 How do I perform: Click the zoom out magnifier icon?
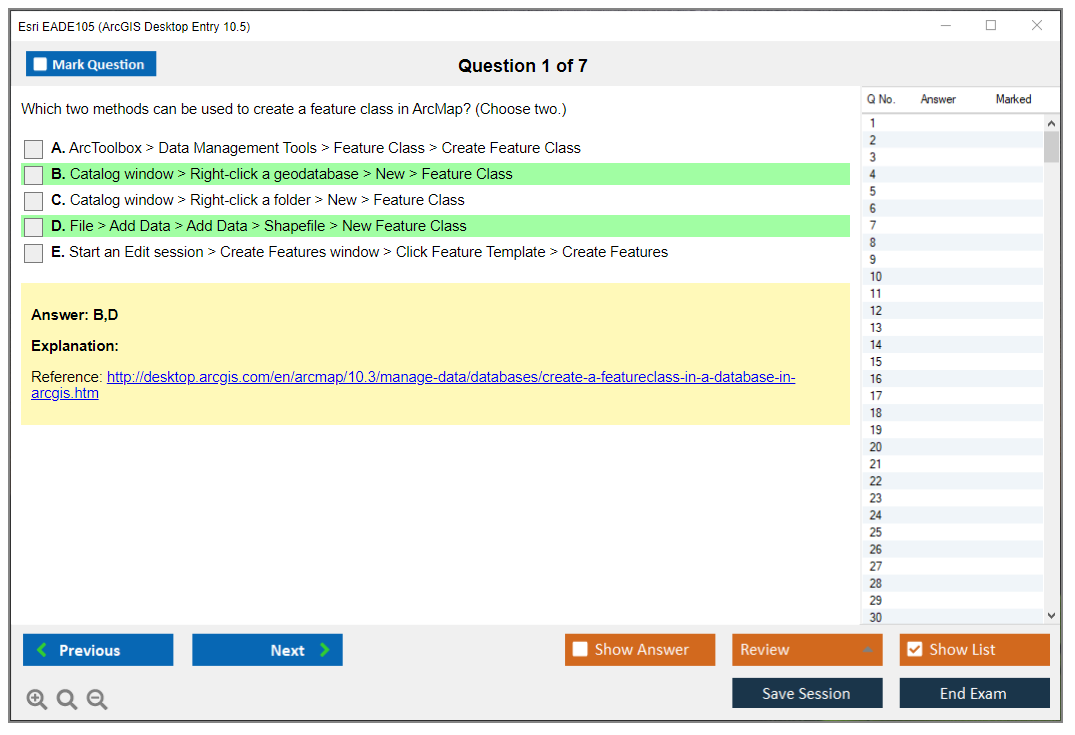(97, 700)
